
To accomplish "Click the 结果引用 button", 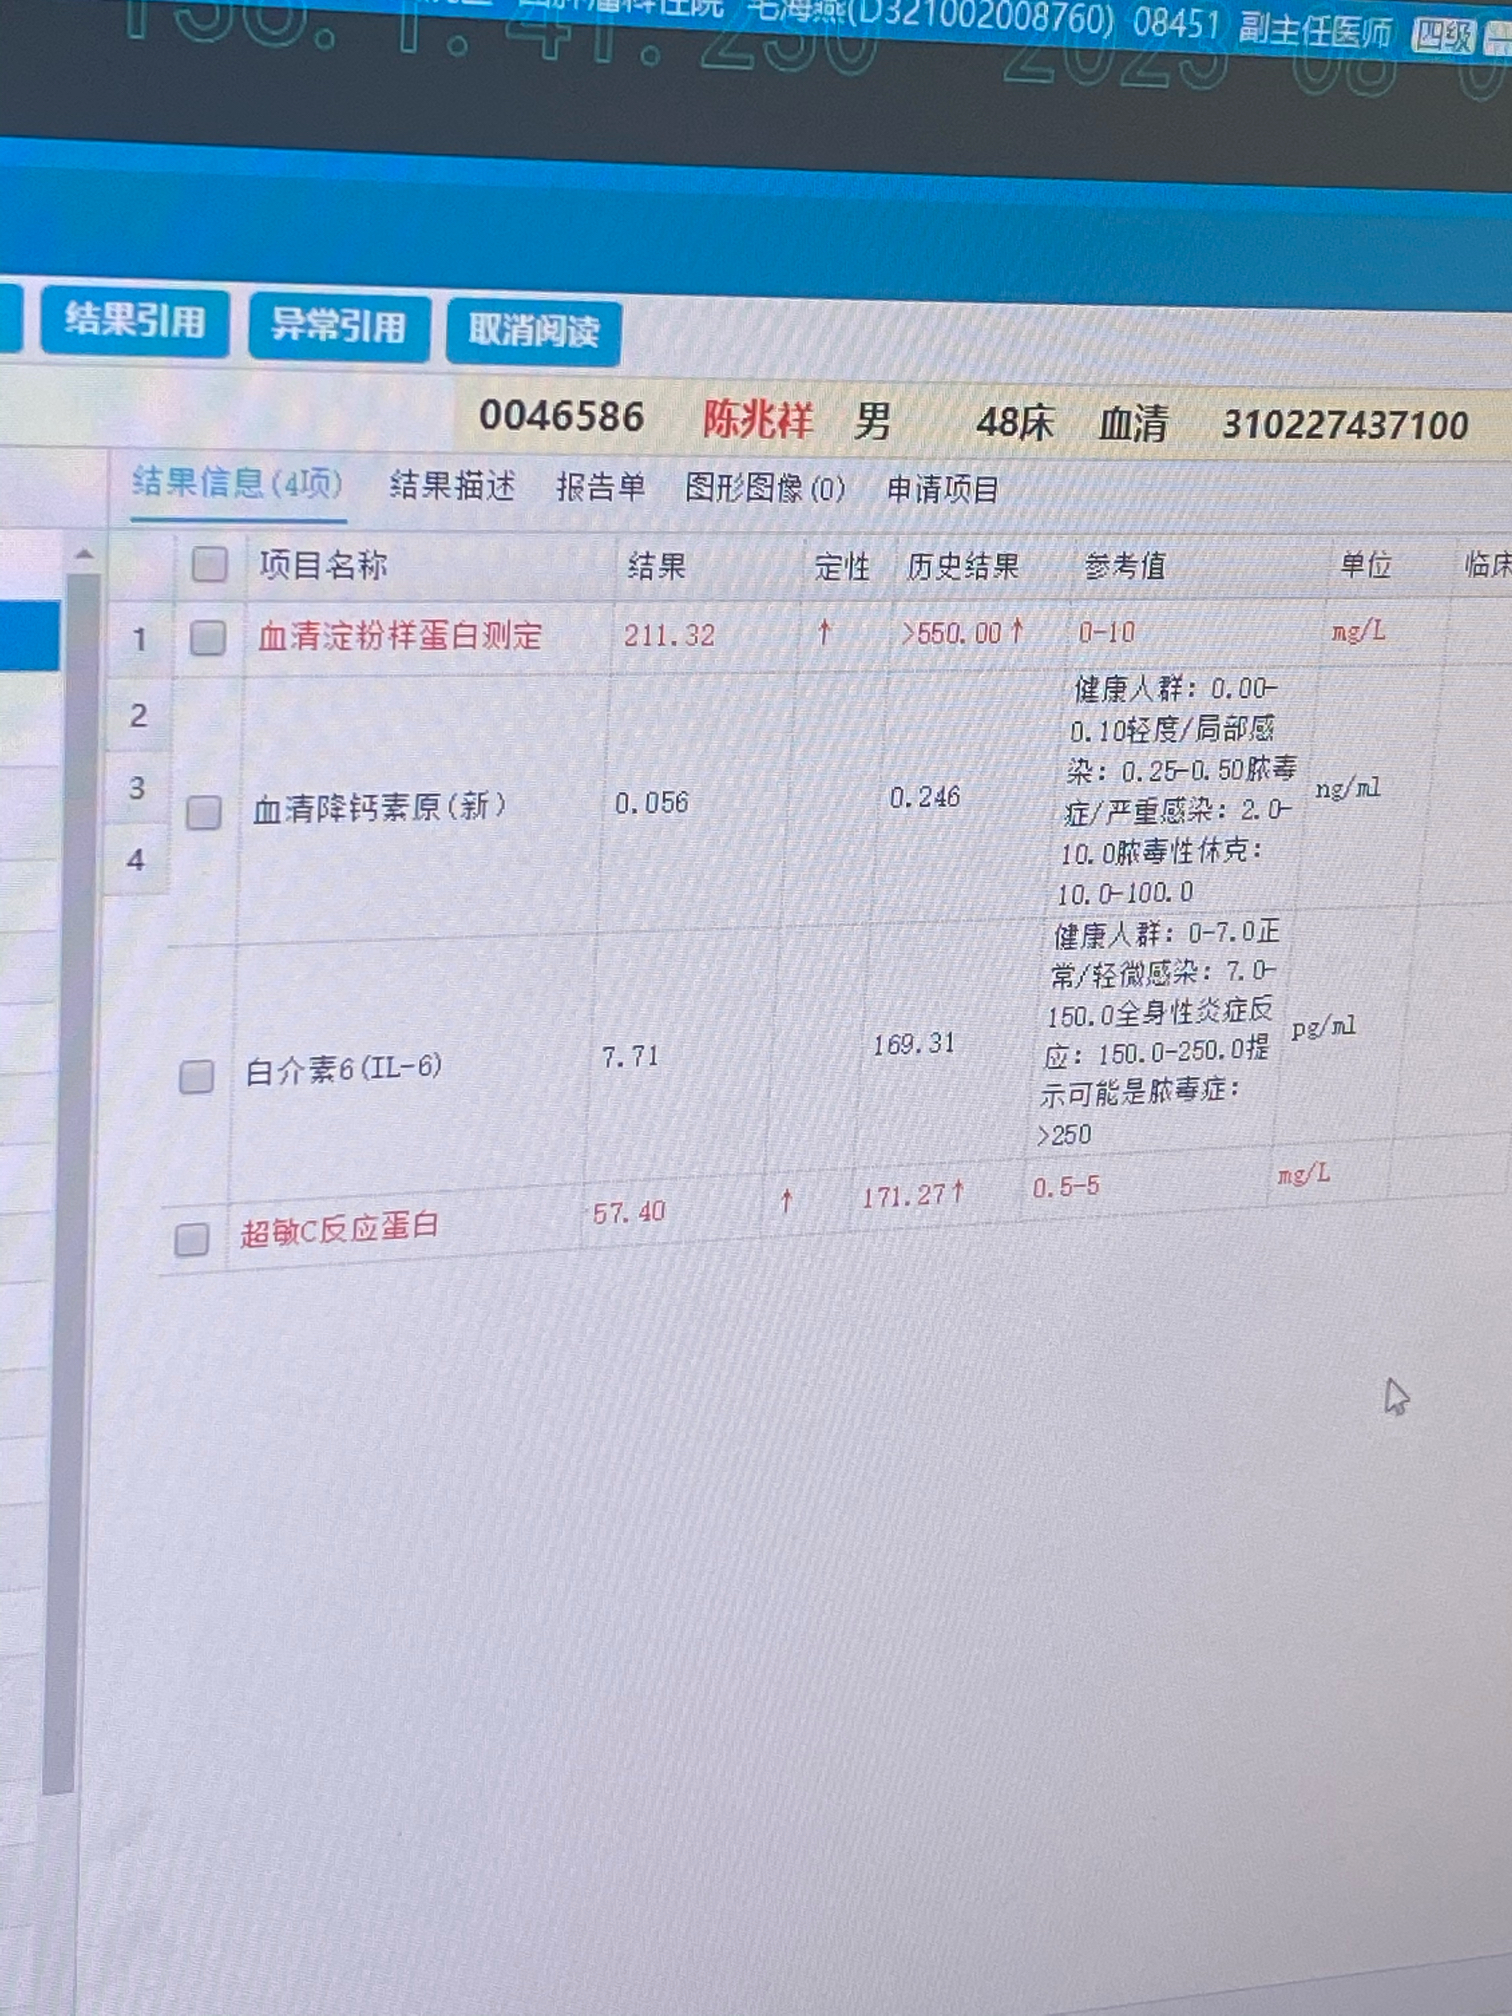I will pyautogui.click(x=134, y=321).
